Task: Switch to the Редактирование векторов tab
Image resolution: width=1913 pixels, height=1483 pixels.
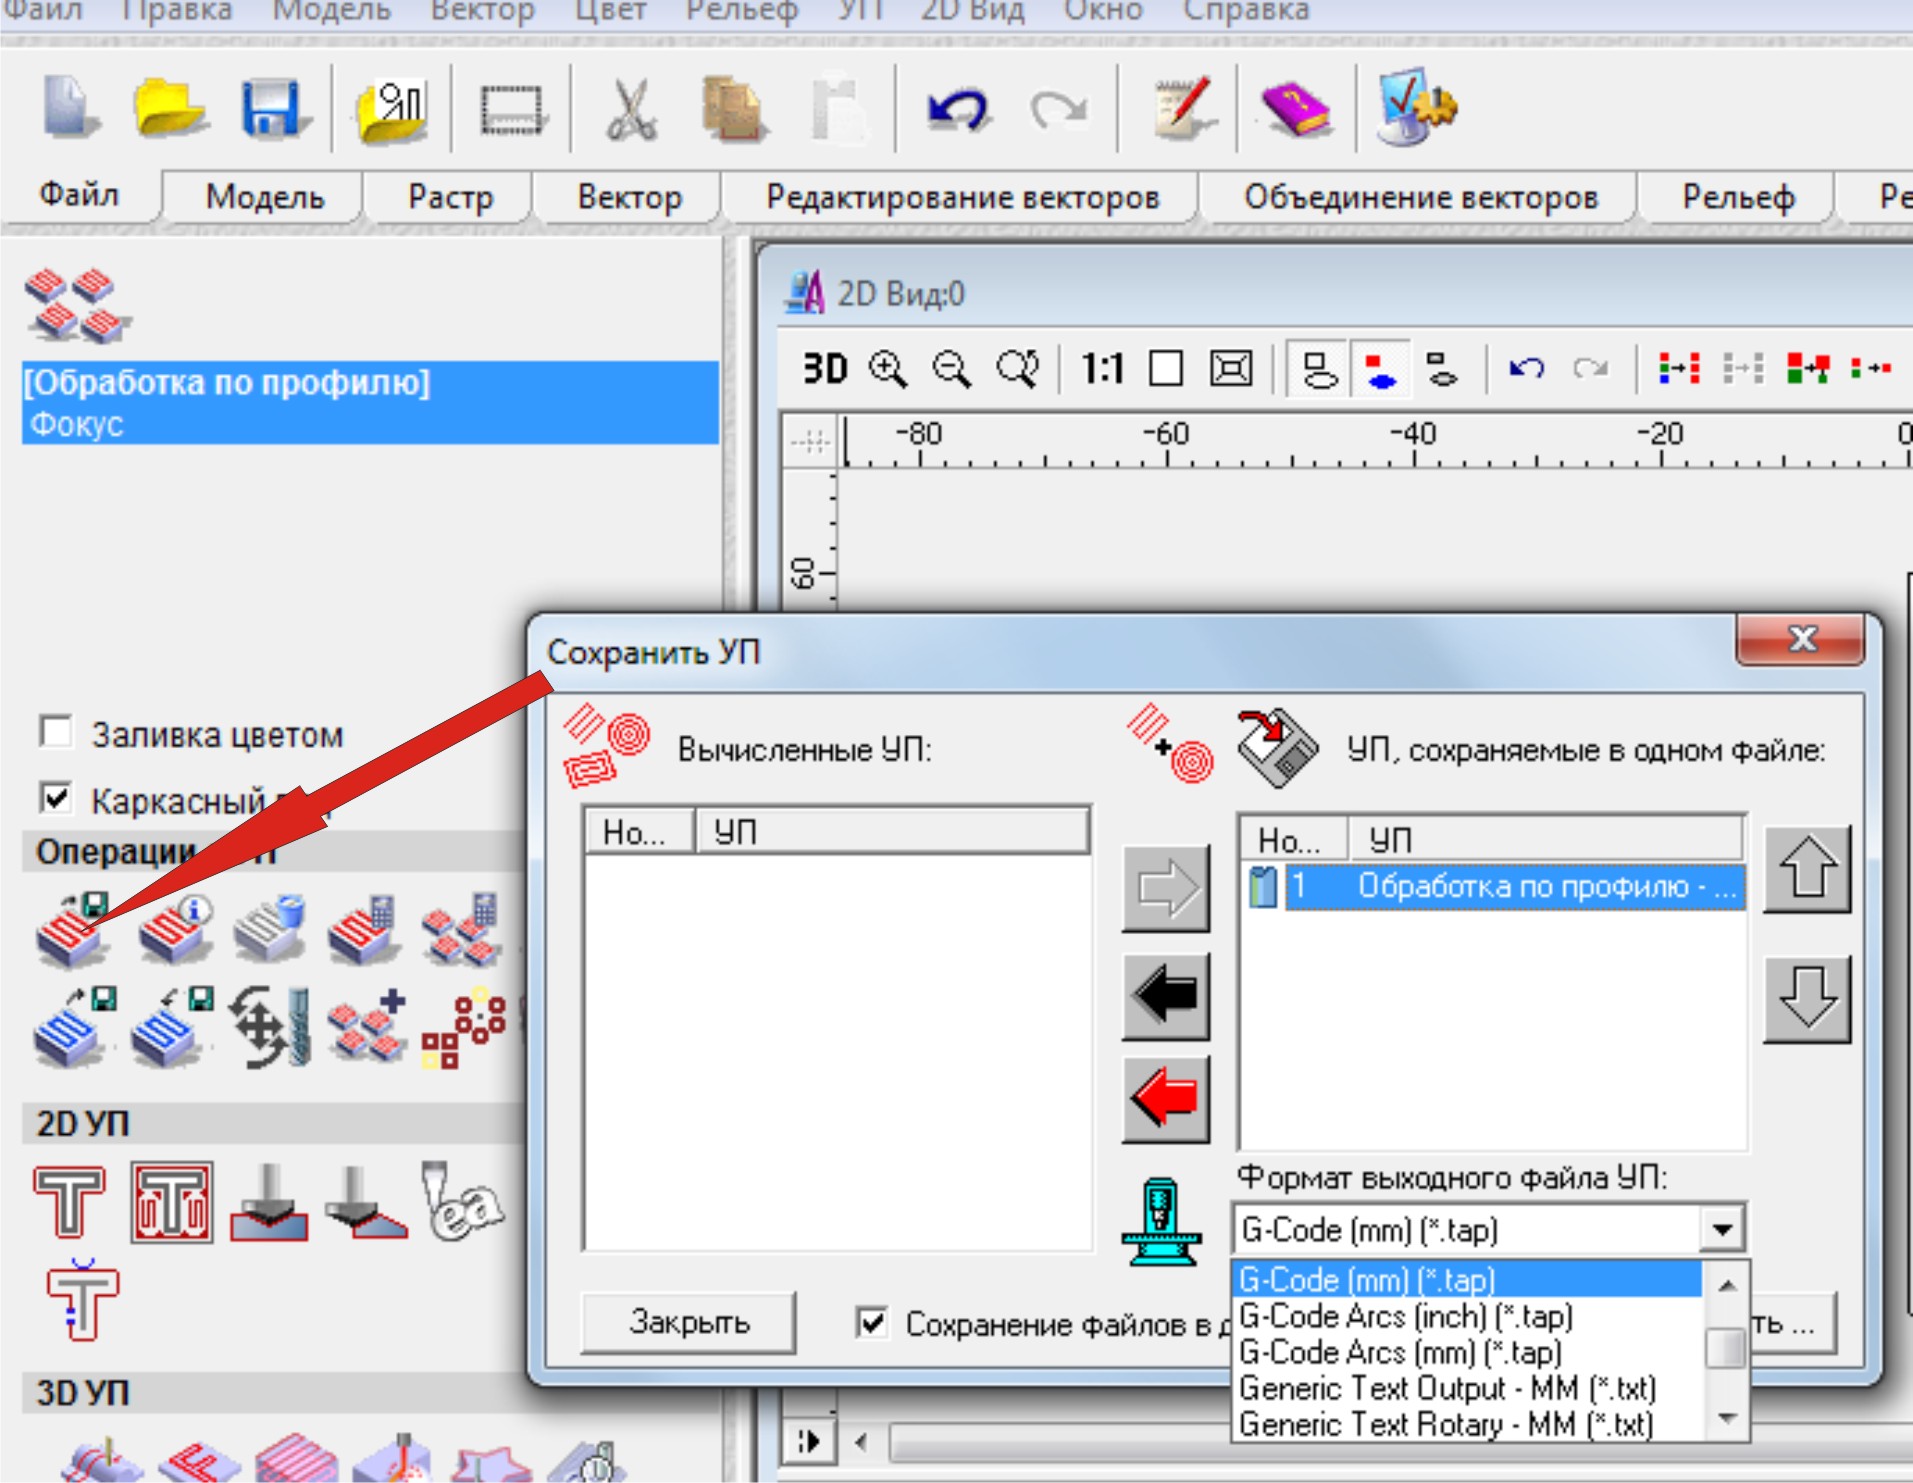Action: point(962,197)
